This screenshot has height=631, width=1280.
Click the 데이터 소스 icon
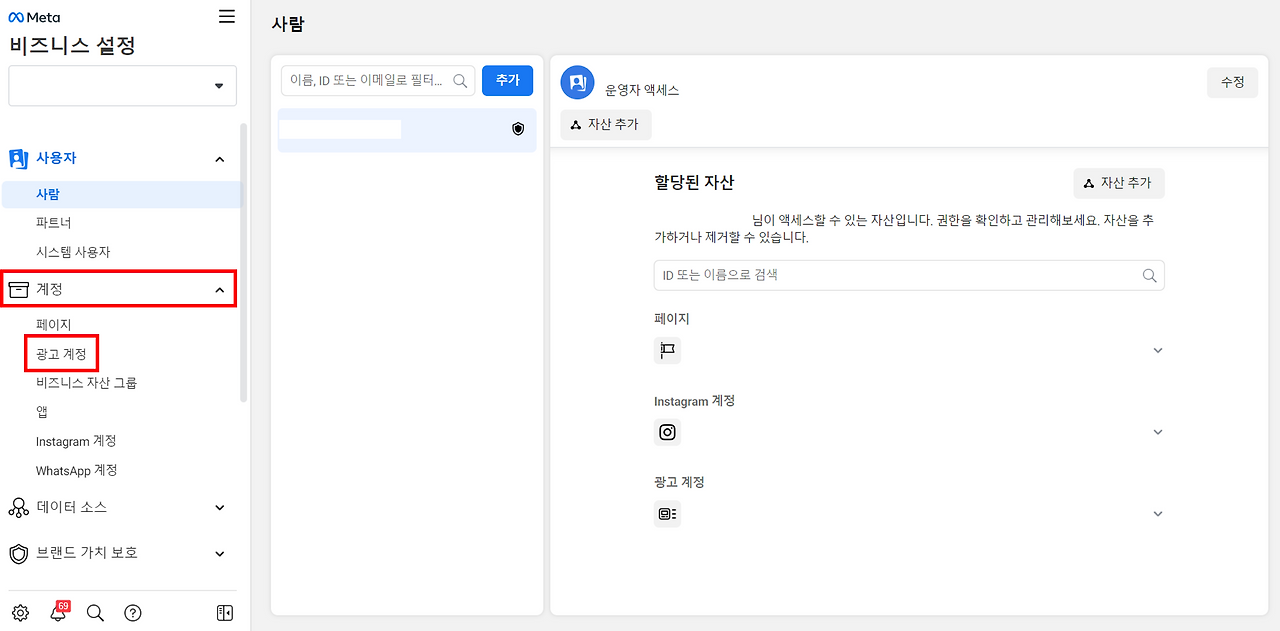(x=18, y=507)
